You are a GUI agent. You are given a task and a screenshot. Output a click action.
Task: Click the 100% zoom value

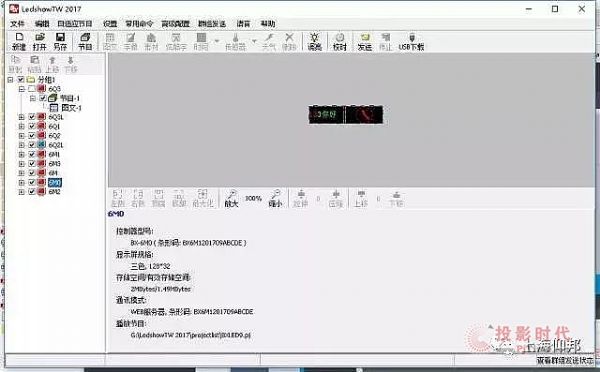coord(253,198)
